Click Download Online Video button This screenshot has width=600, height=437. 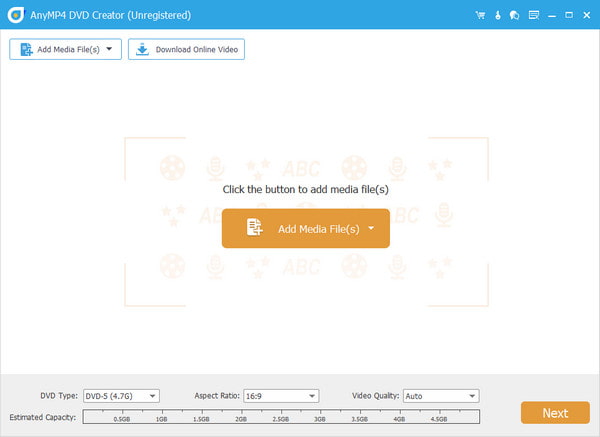tap(186, 49)
